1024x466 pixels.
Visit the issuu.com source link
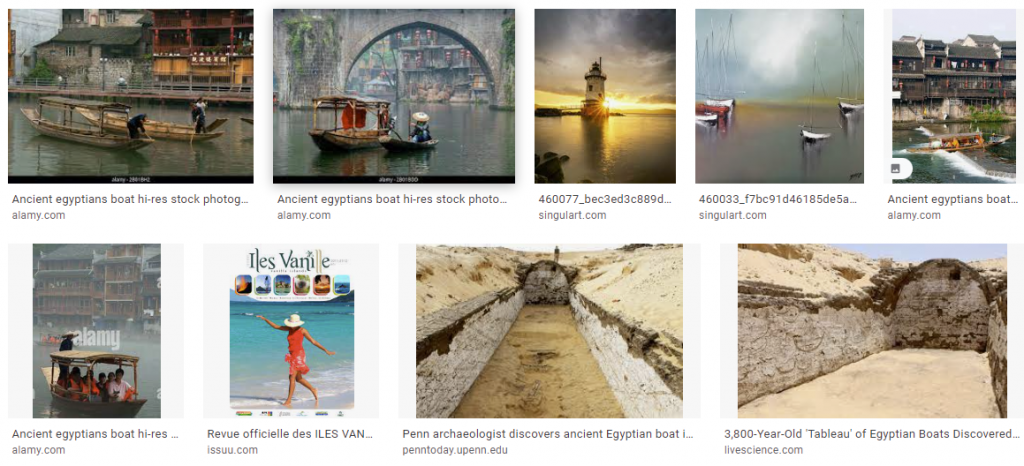(x=232, y=450)
